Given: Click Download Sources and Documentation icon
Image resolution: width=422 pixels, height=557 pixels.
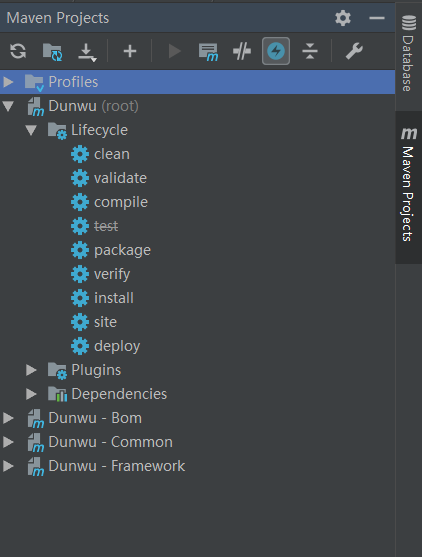Looking at the screenshot, I should (x=87, y=52).
